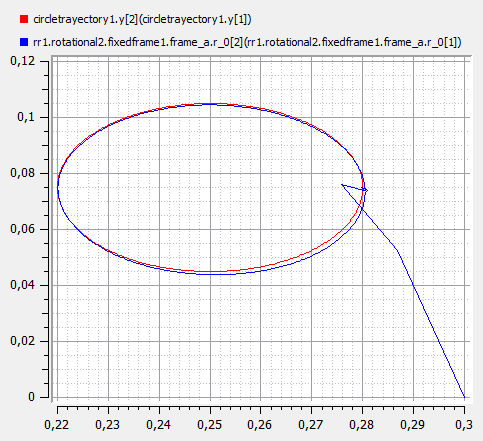Click the x-axis value 0,29

[413, 425]
